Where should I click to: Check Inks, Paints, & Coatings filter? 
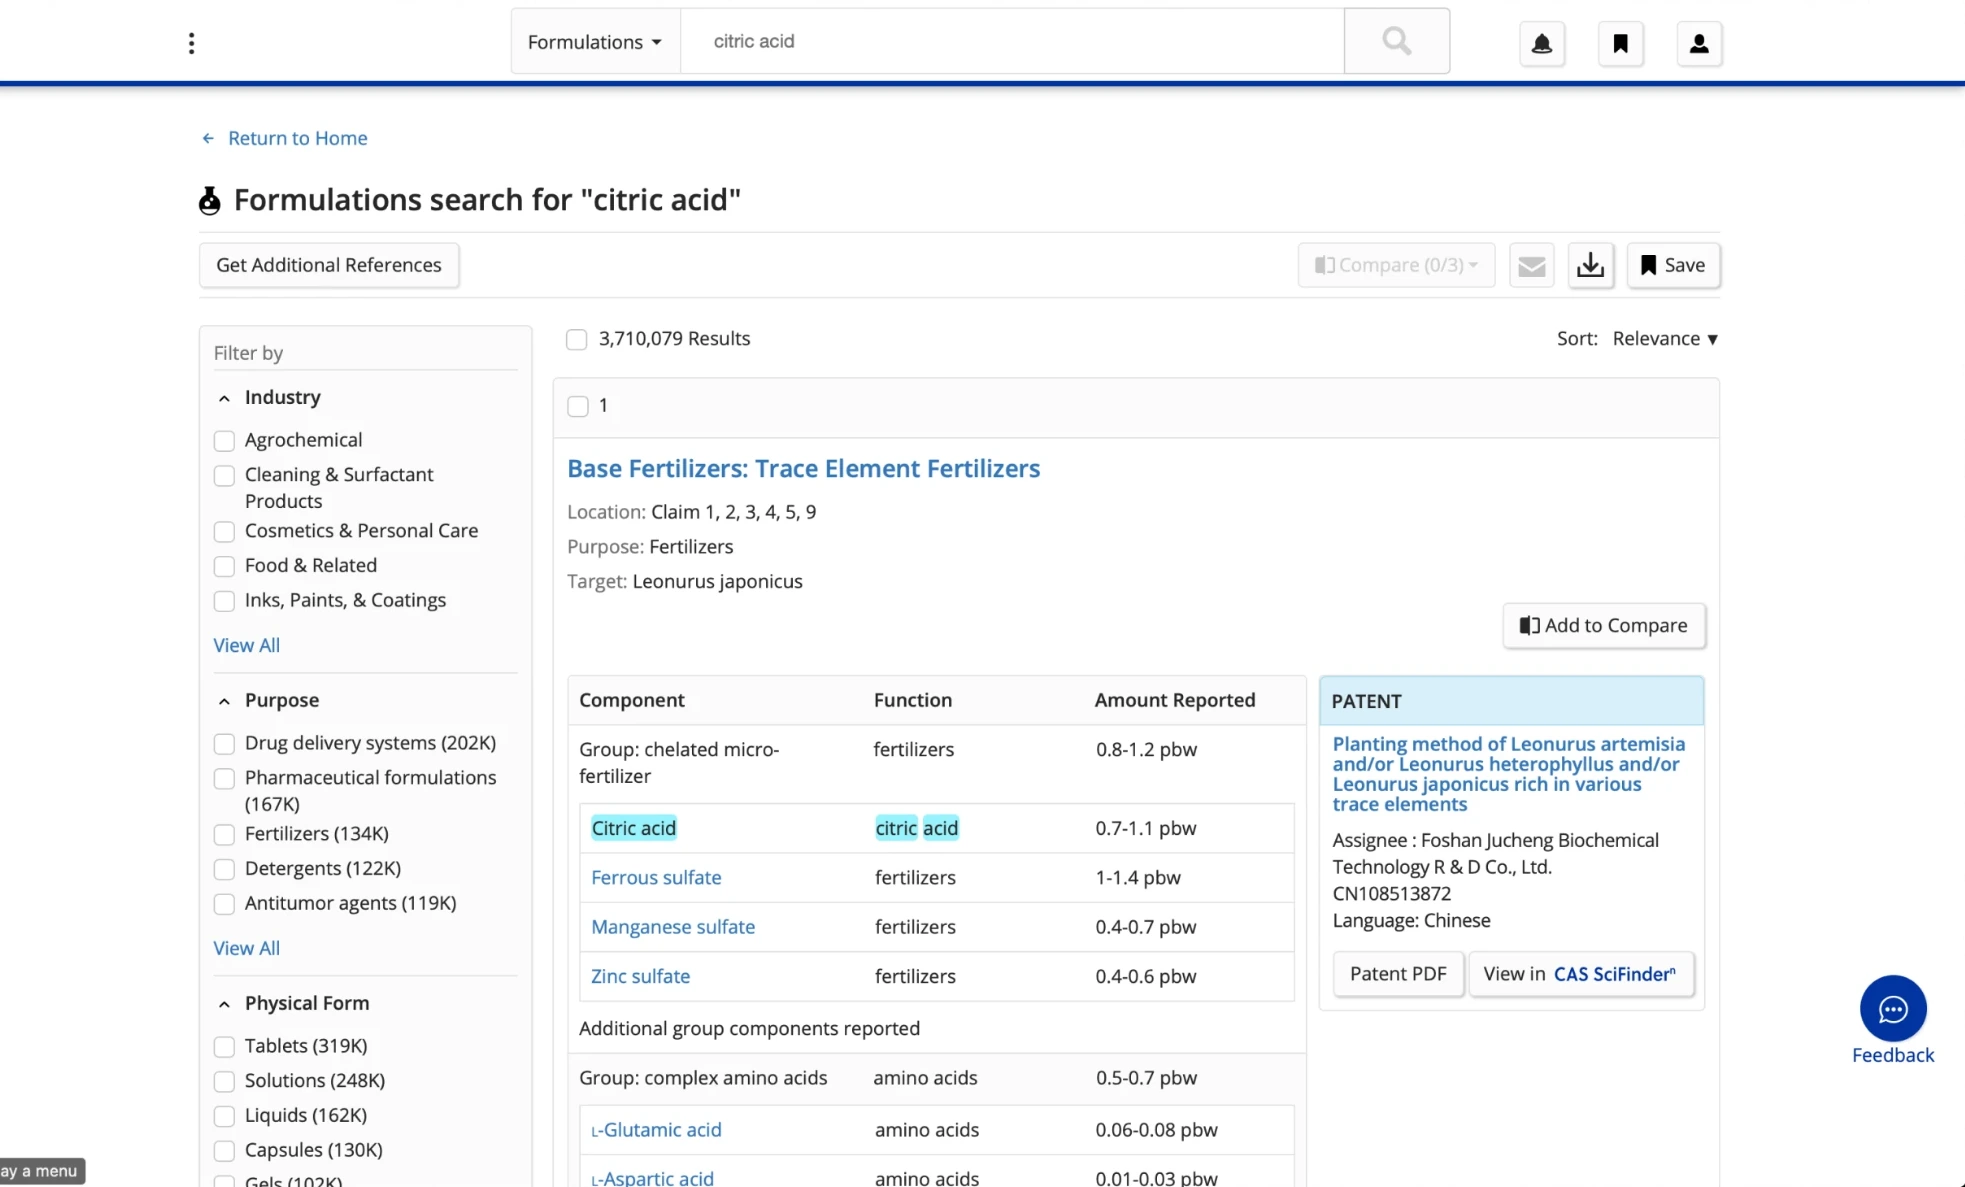pyautogui.click(x=224, y=601)
